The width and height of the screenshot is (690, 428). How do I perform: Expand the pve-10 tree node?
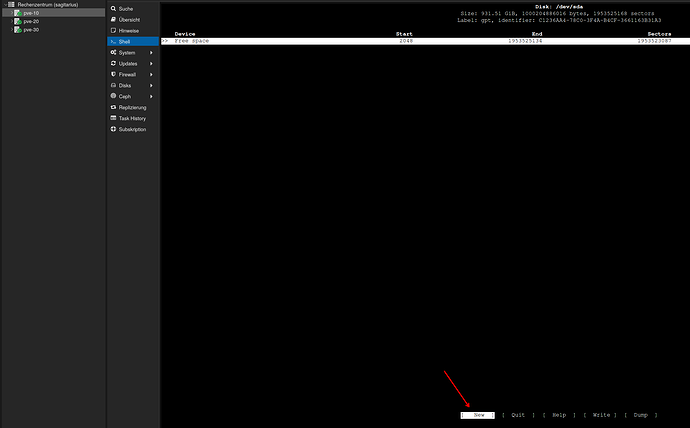pos(11,13)
